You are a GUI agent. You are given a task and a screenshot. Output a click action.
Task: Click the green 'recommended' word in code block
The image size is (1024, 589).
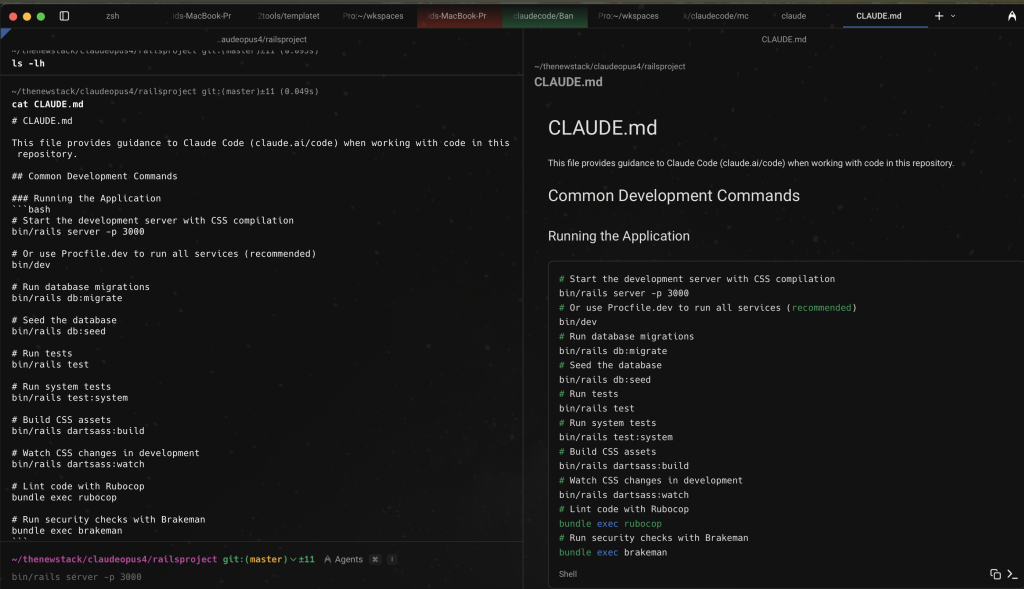[822, 308]
